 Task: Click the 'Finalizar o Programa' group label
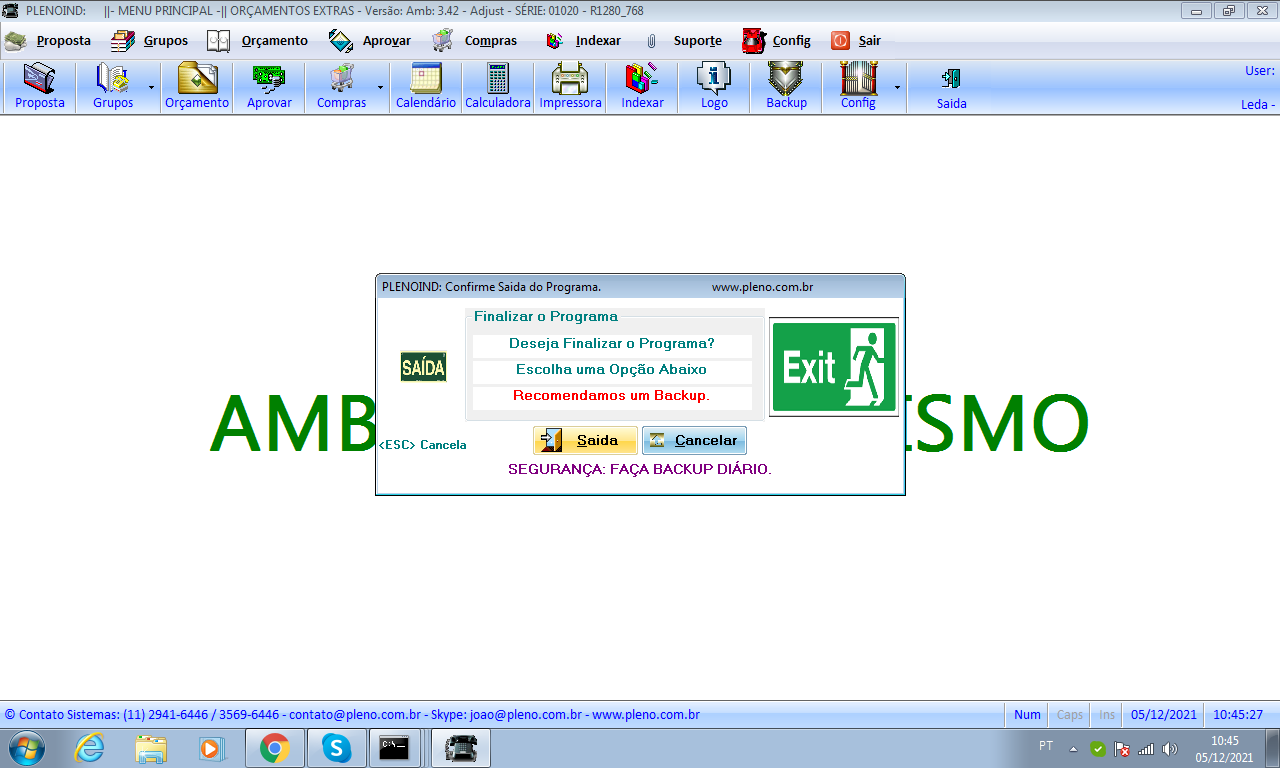pyautogui.click(x=546, y=317)
